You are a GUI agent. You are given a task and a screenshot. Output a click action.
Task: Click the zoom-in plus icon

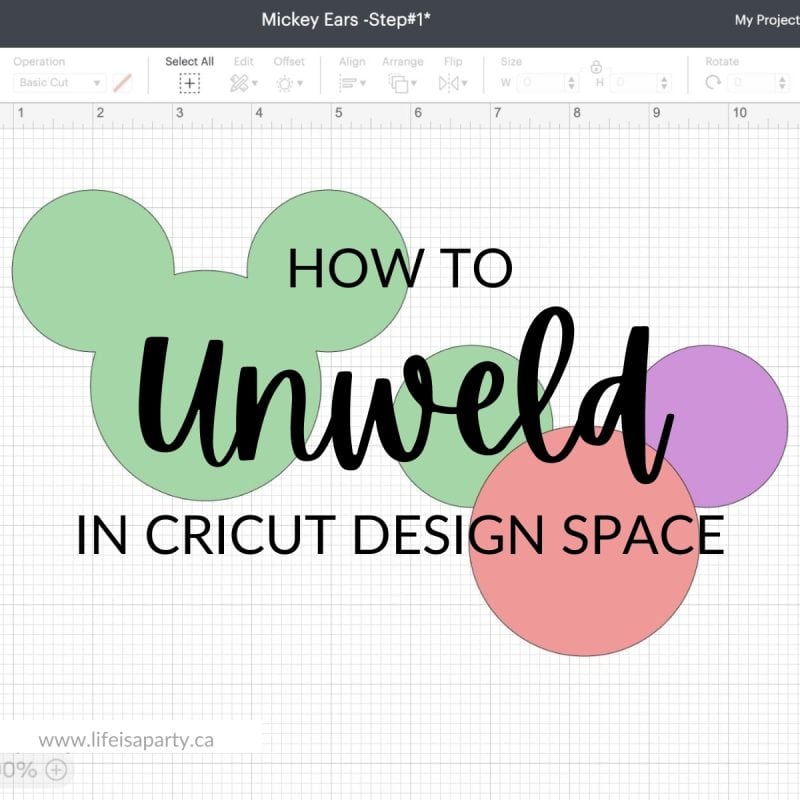click(58, 770)
